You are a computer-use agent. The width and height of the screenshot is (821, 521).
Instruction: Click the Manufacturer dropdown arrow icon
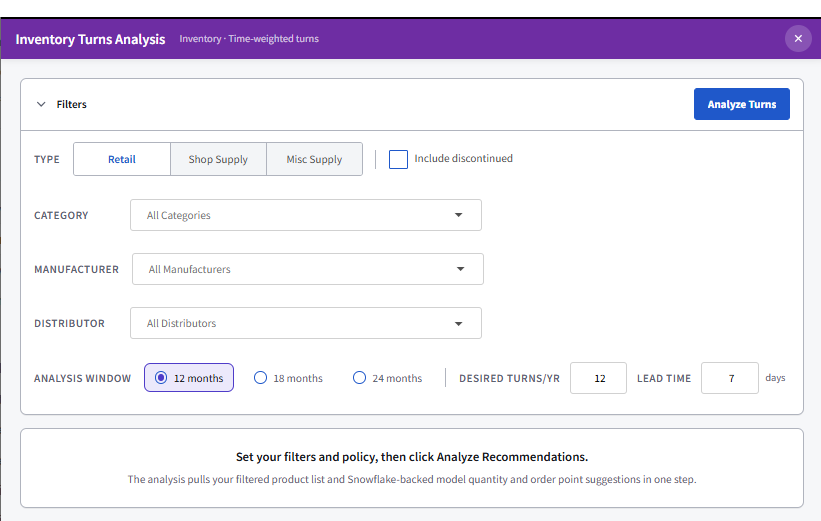point(460,269)
